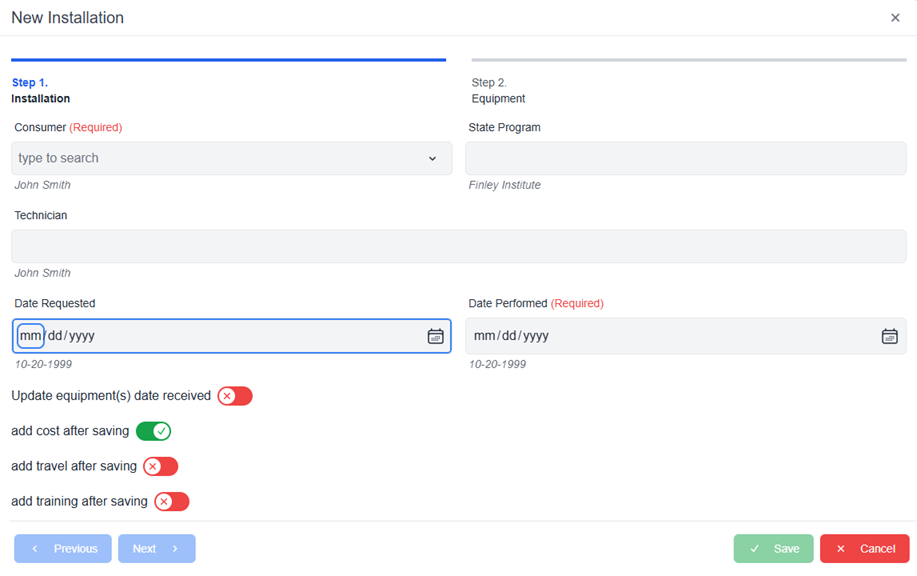Turn off add cost after saving
Screen dimensions: 917x576
(x=153, y=431)
